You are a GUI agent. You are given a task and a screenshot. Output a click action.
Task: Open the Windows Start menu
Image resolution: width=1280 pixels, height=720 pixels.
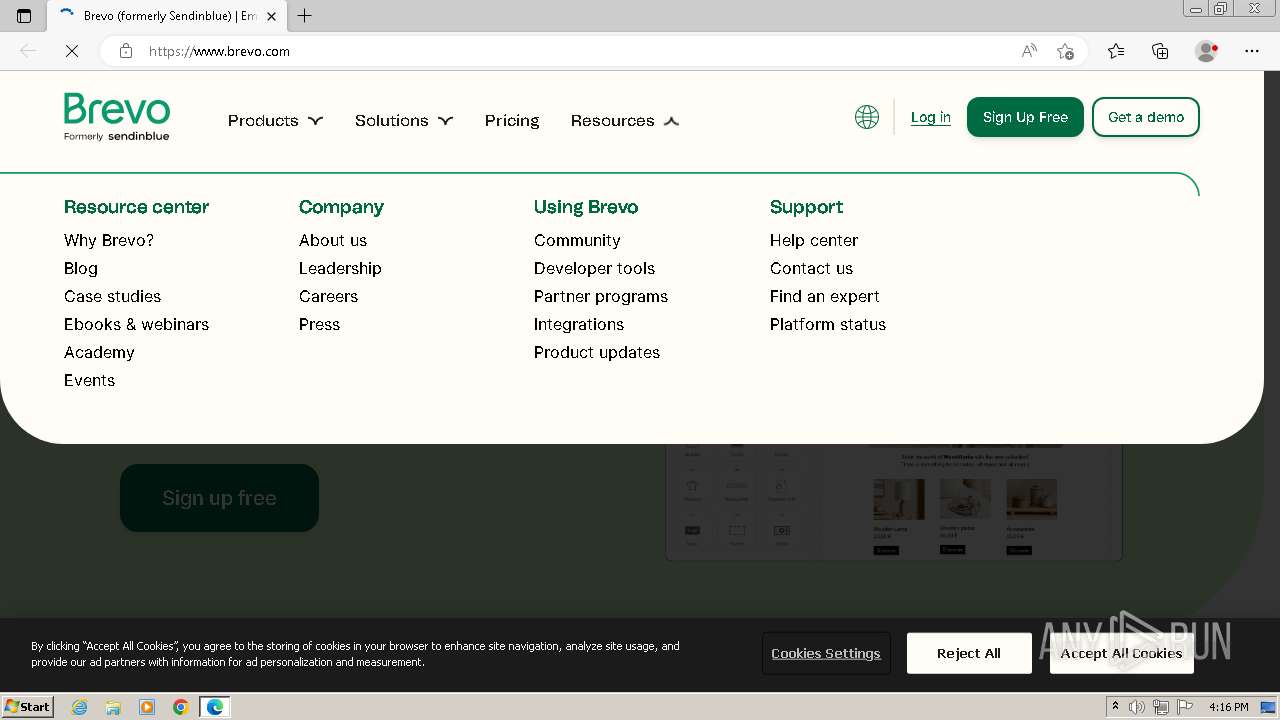click(27, 707)
